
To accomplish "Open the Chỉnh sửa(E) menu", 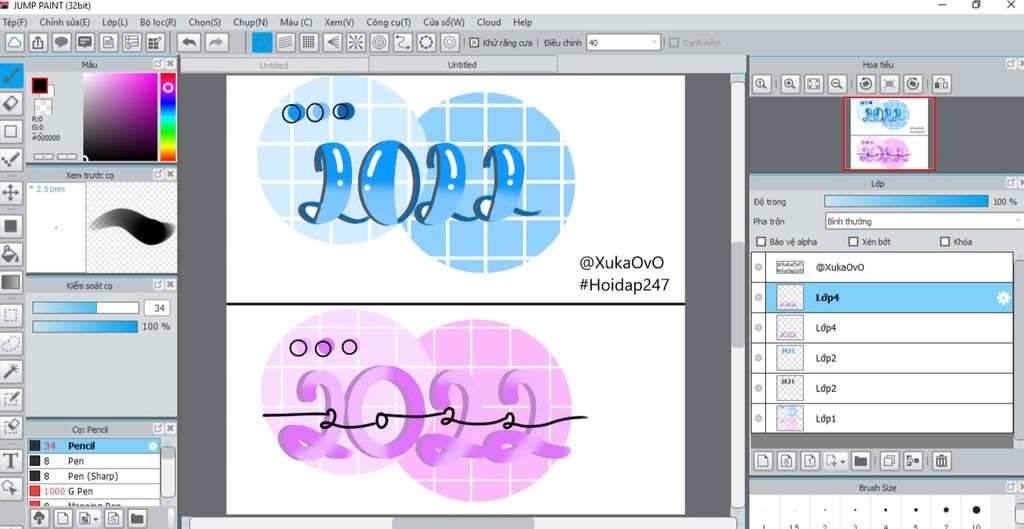I will pos(65,22).
